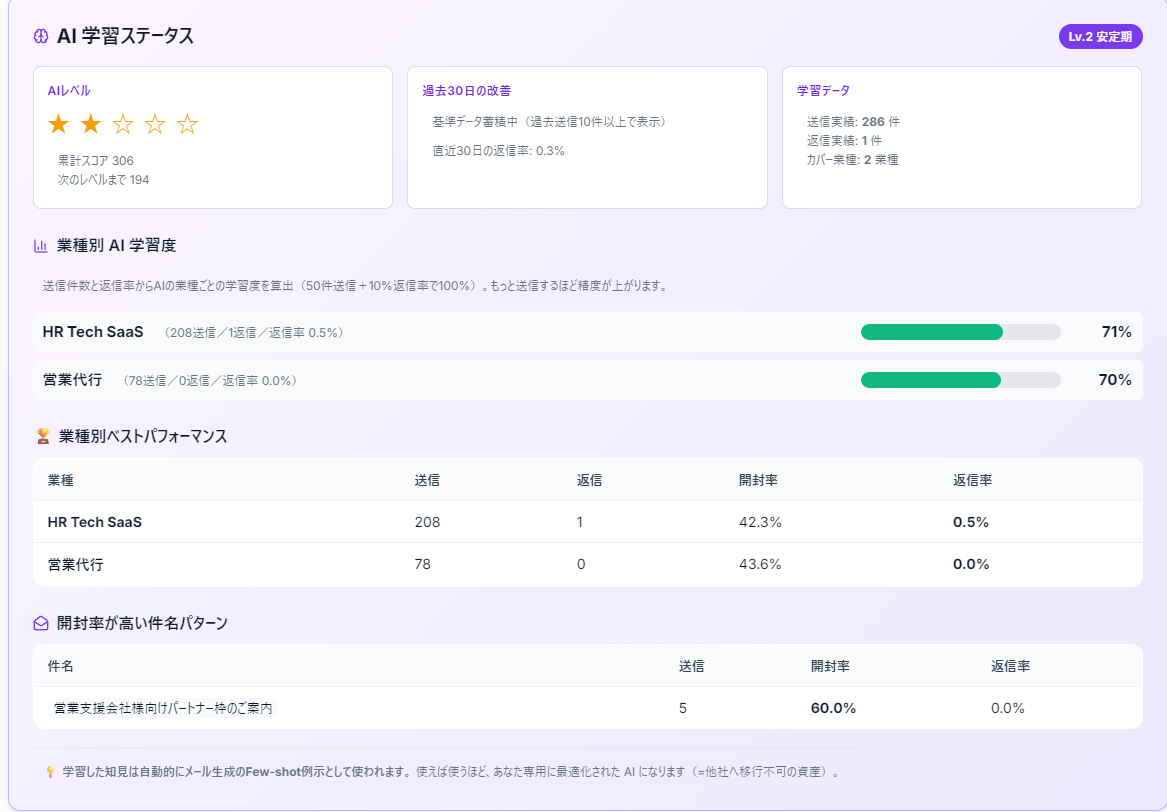Viewport: 1167px width, 812px height.
Task: Click the 0.5% 返信率 cell in the table
Action: [x=971, y=522]
